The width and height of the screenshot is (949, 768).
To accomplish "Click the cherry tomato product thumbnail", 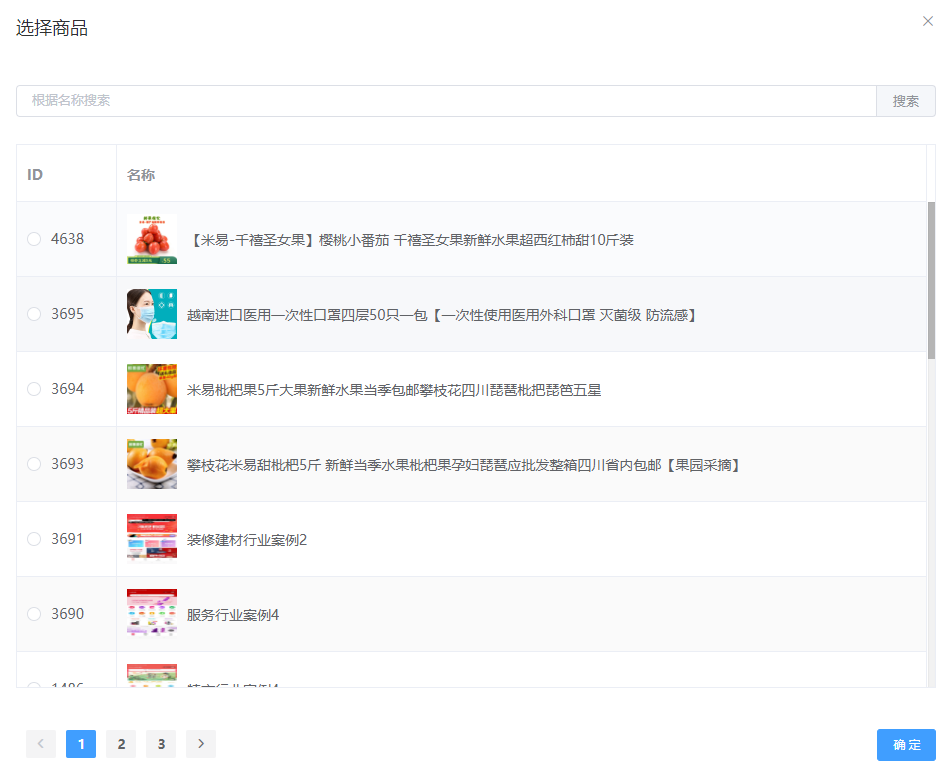I will click(x=152, y=239).
